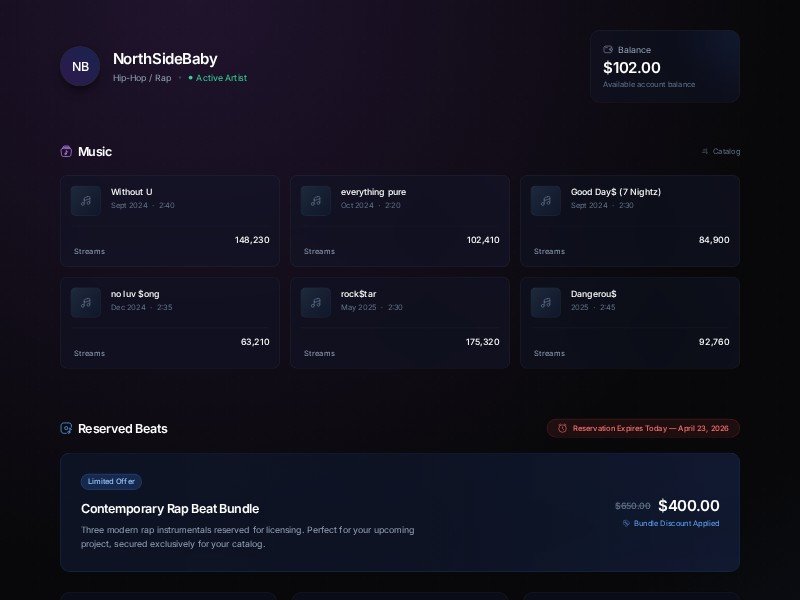Click the NB artist avatar
The width and height of the screenshot is (800, 600).
pos(80,67)
